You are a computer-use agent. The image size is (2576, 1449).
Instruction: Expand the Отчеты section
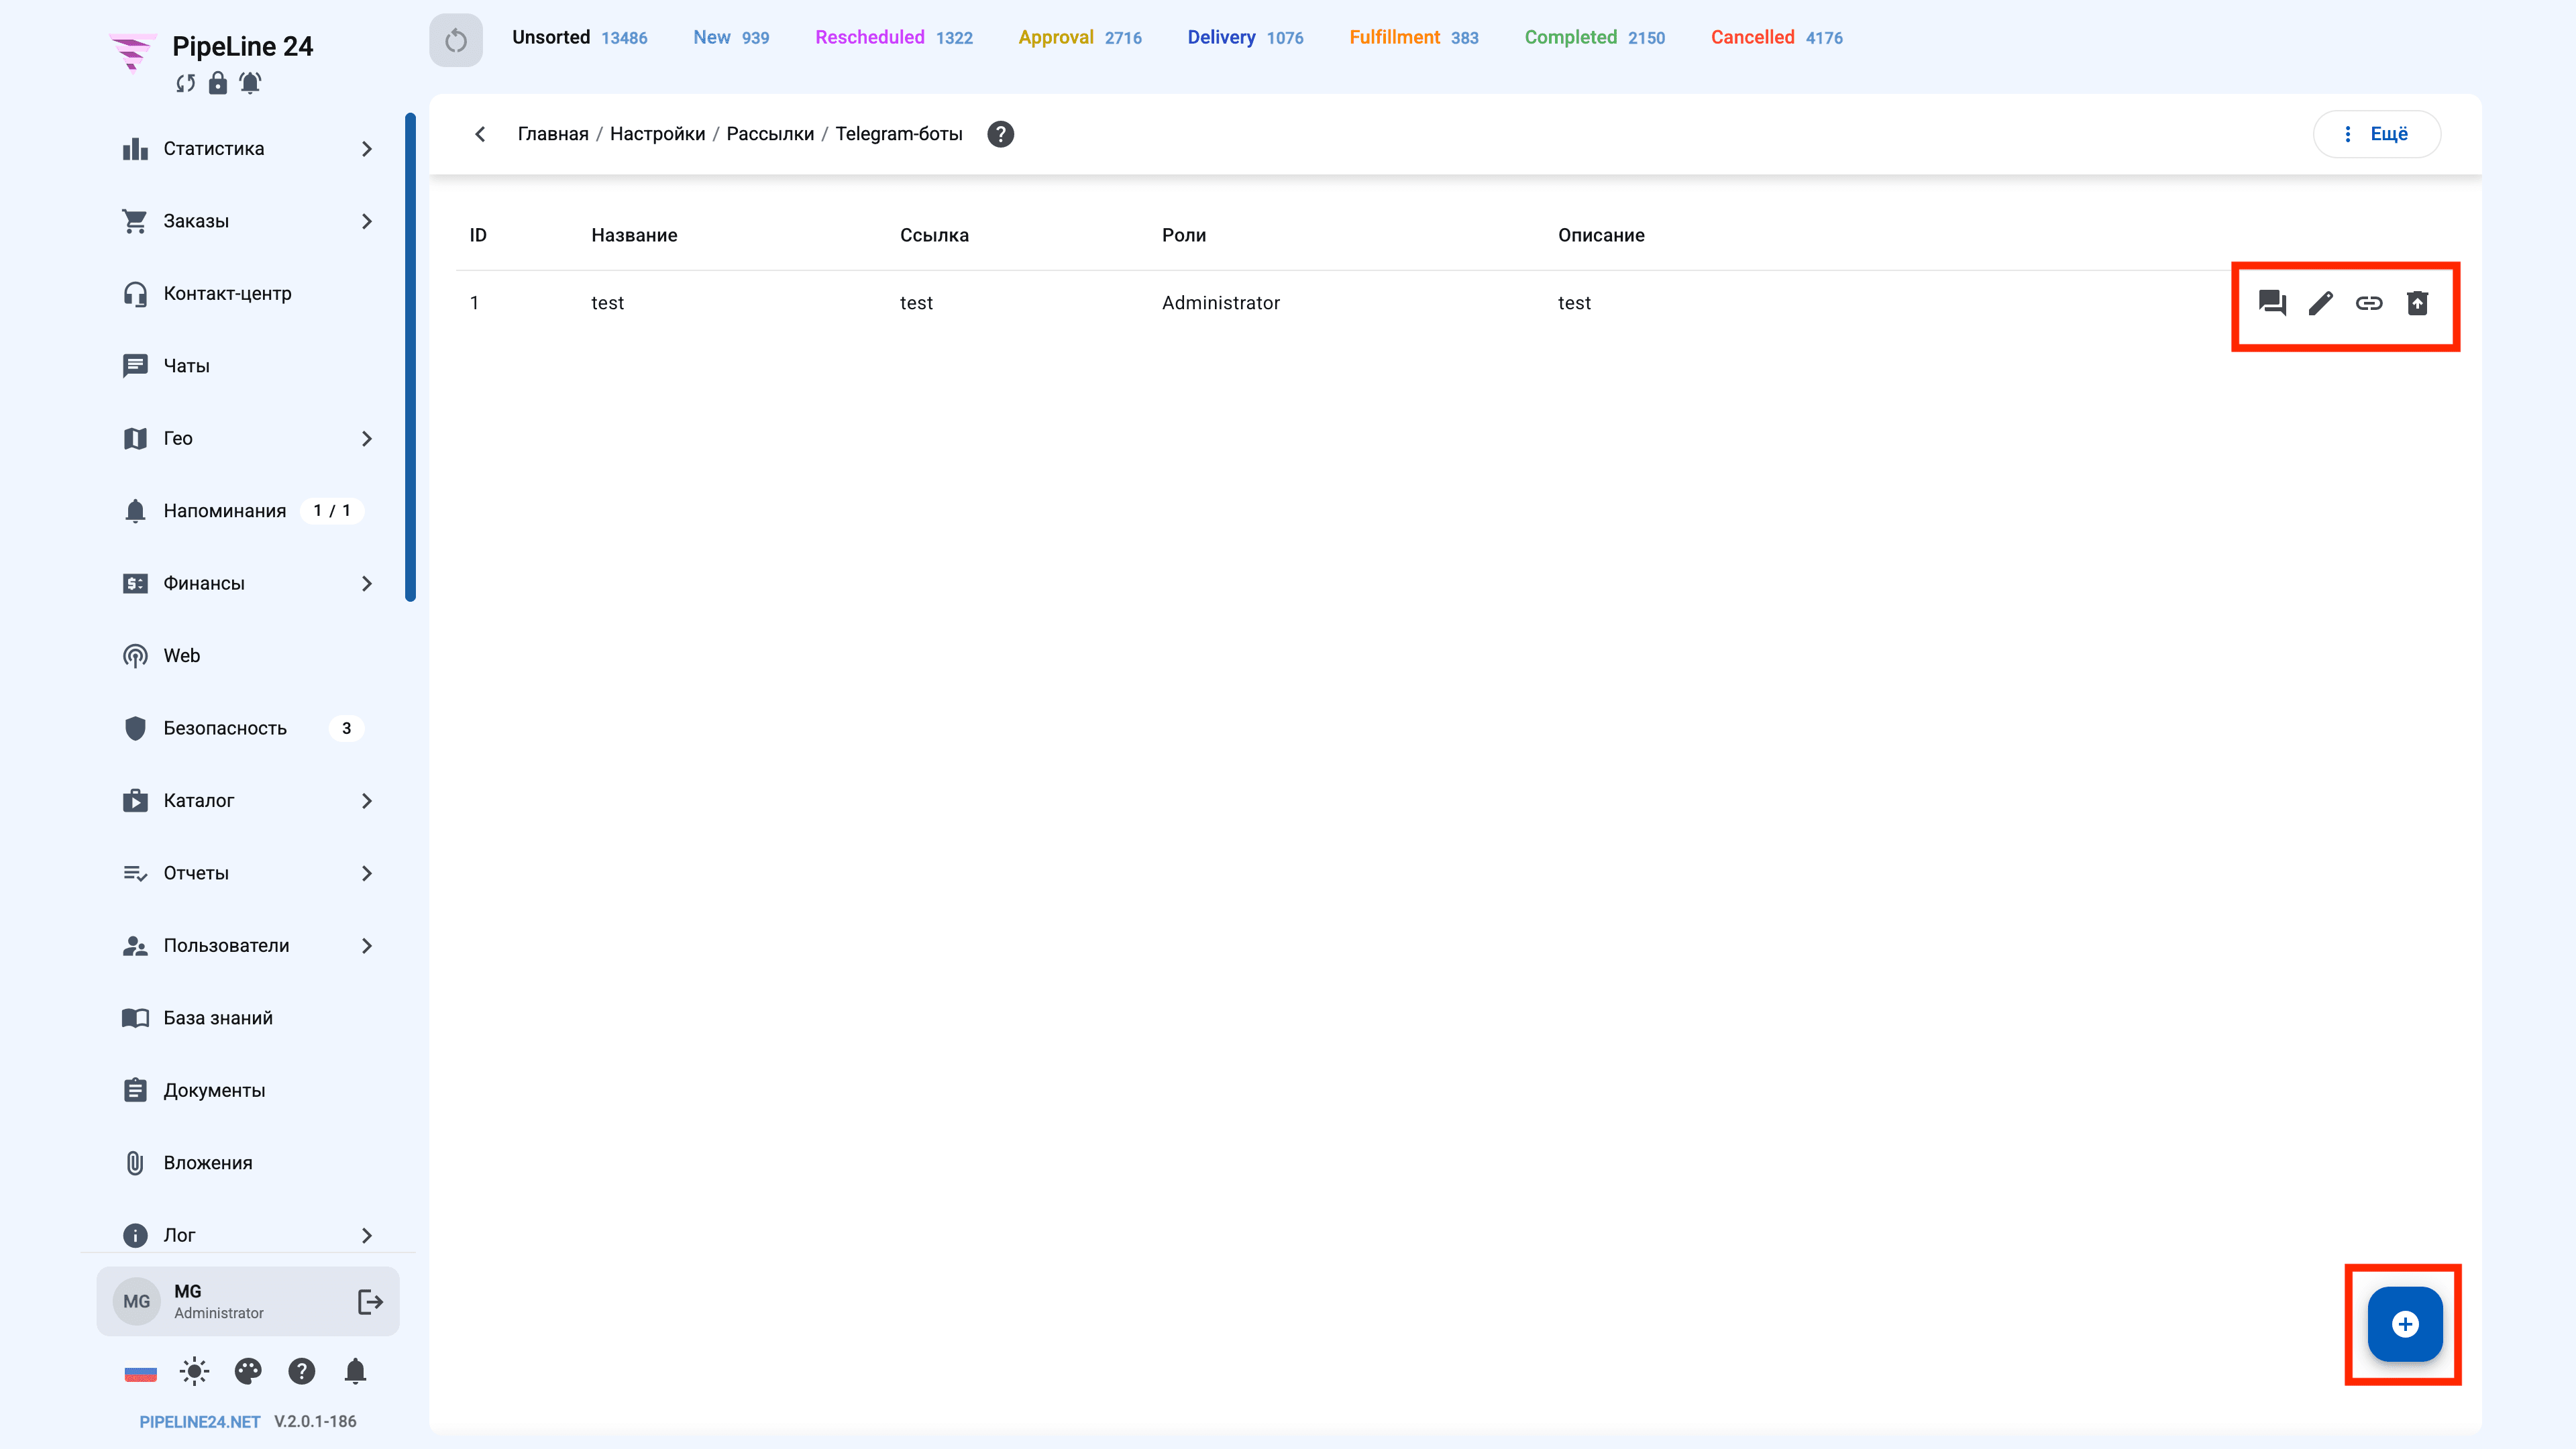(x=248, y=873)
